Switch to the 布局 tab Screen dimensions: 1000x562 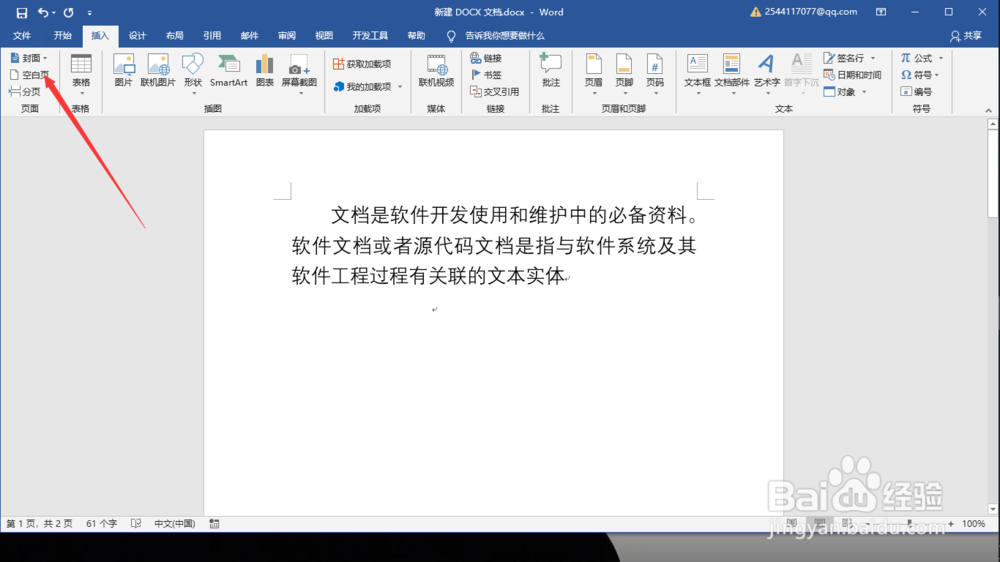(x=174, y=36)
